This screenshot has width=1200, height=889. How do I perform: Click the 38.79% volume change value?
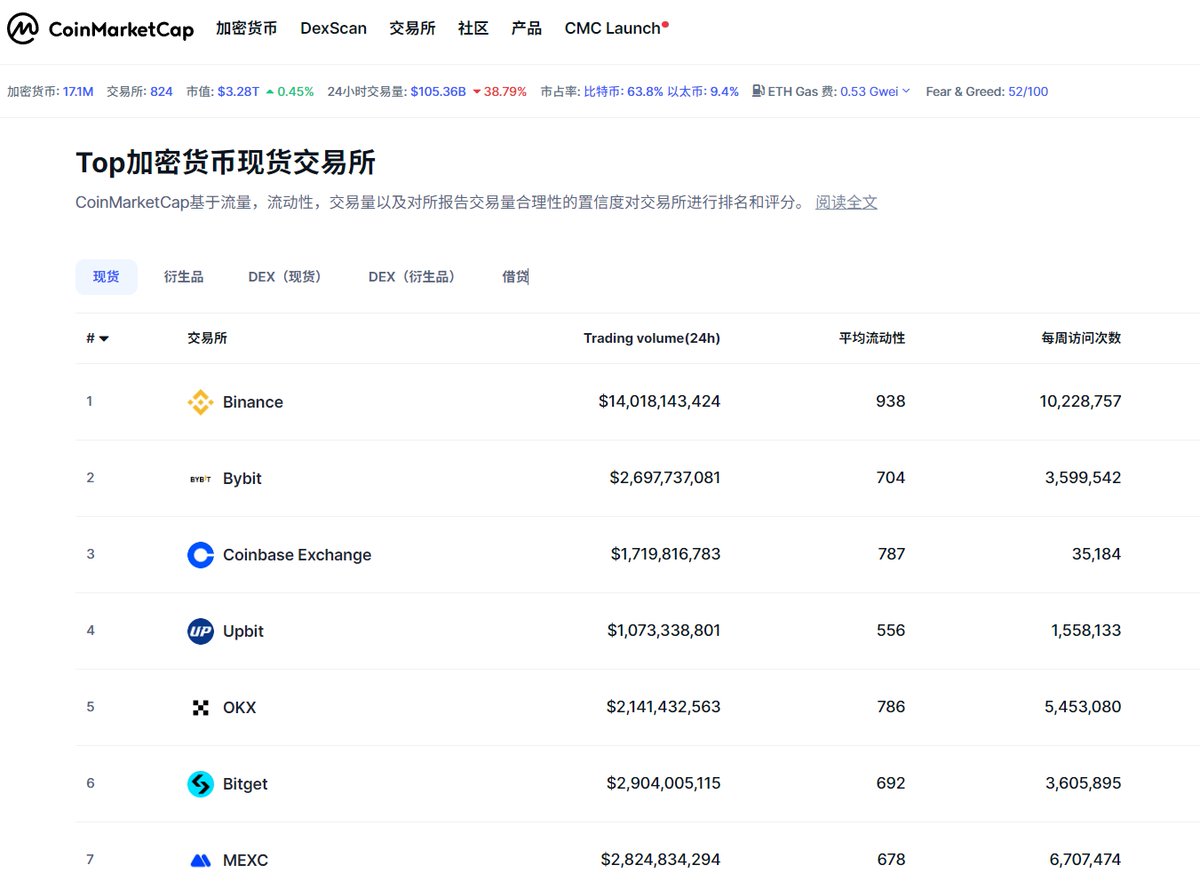(505, 91)
